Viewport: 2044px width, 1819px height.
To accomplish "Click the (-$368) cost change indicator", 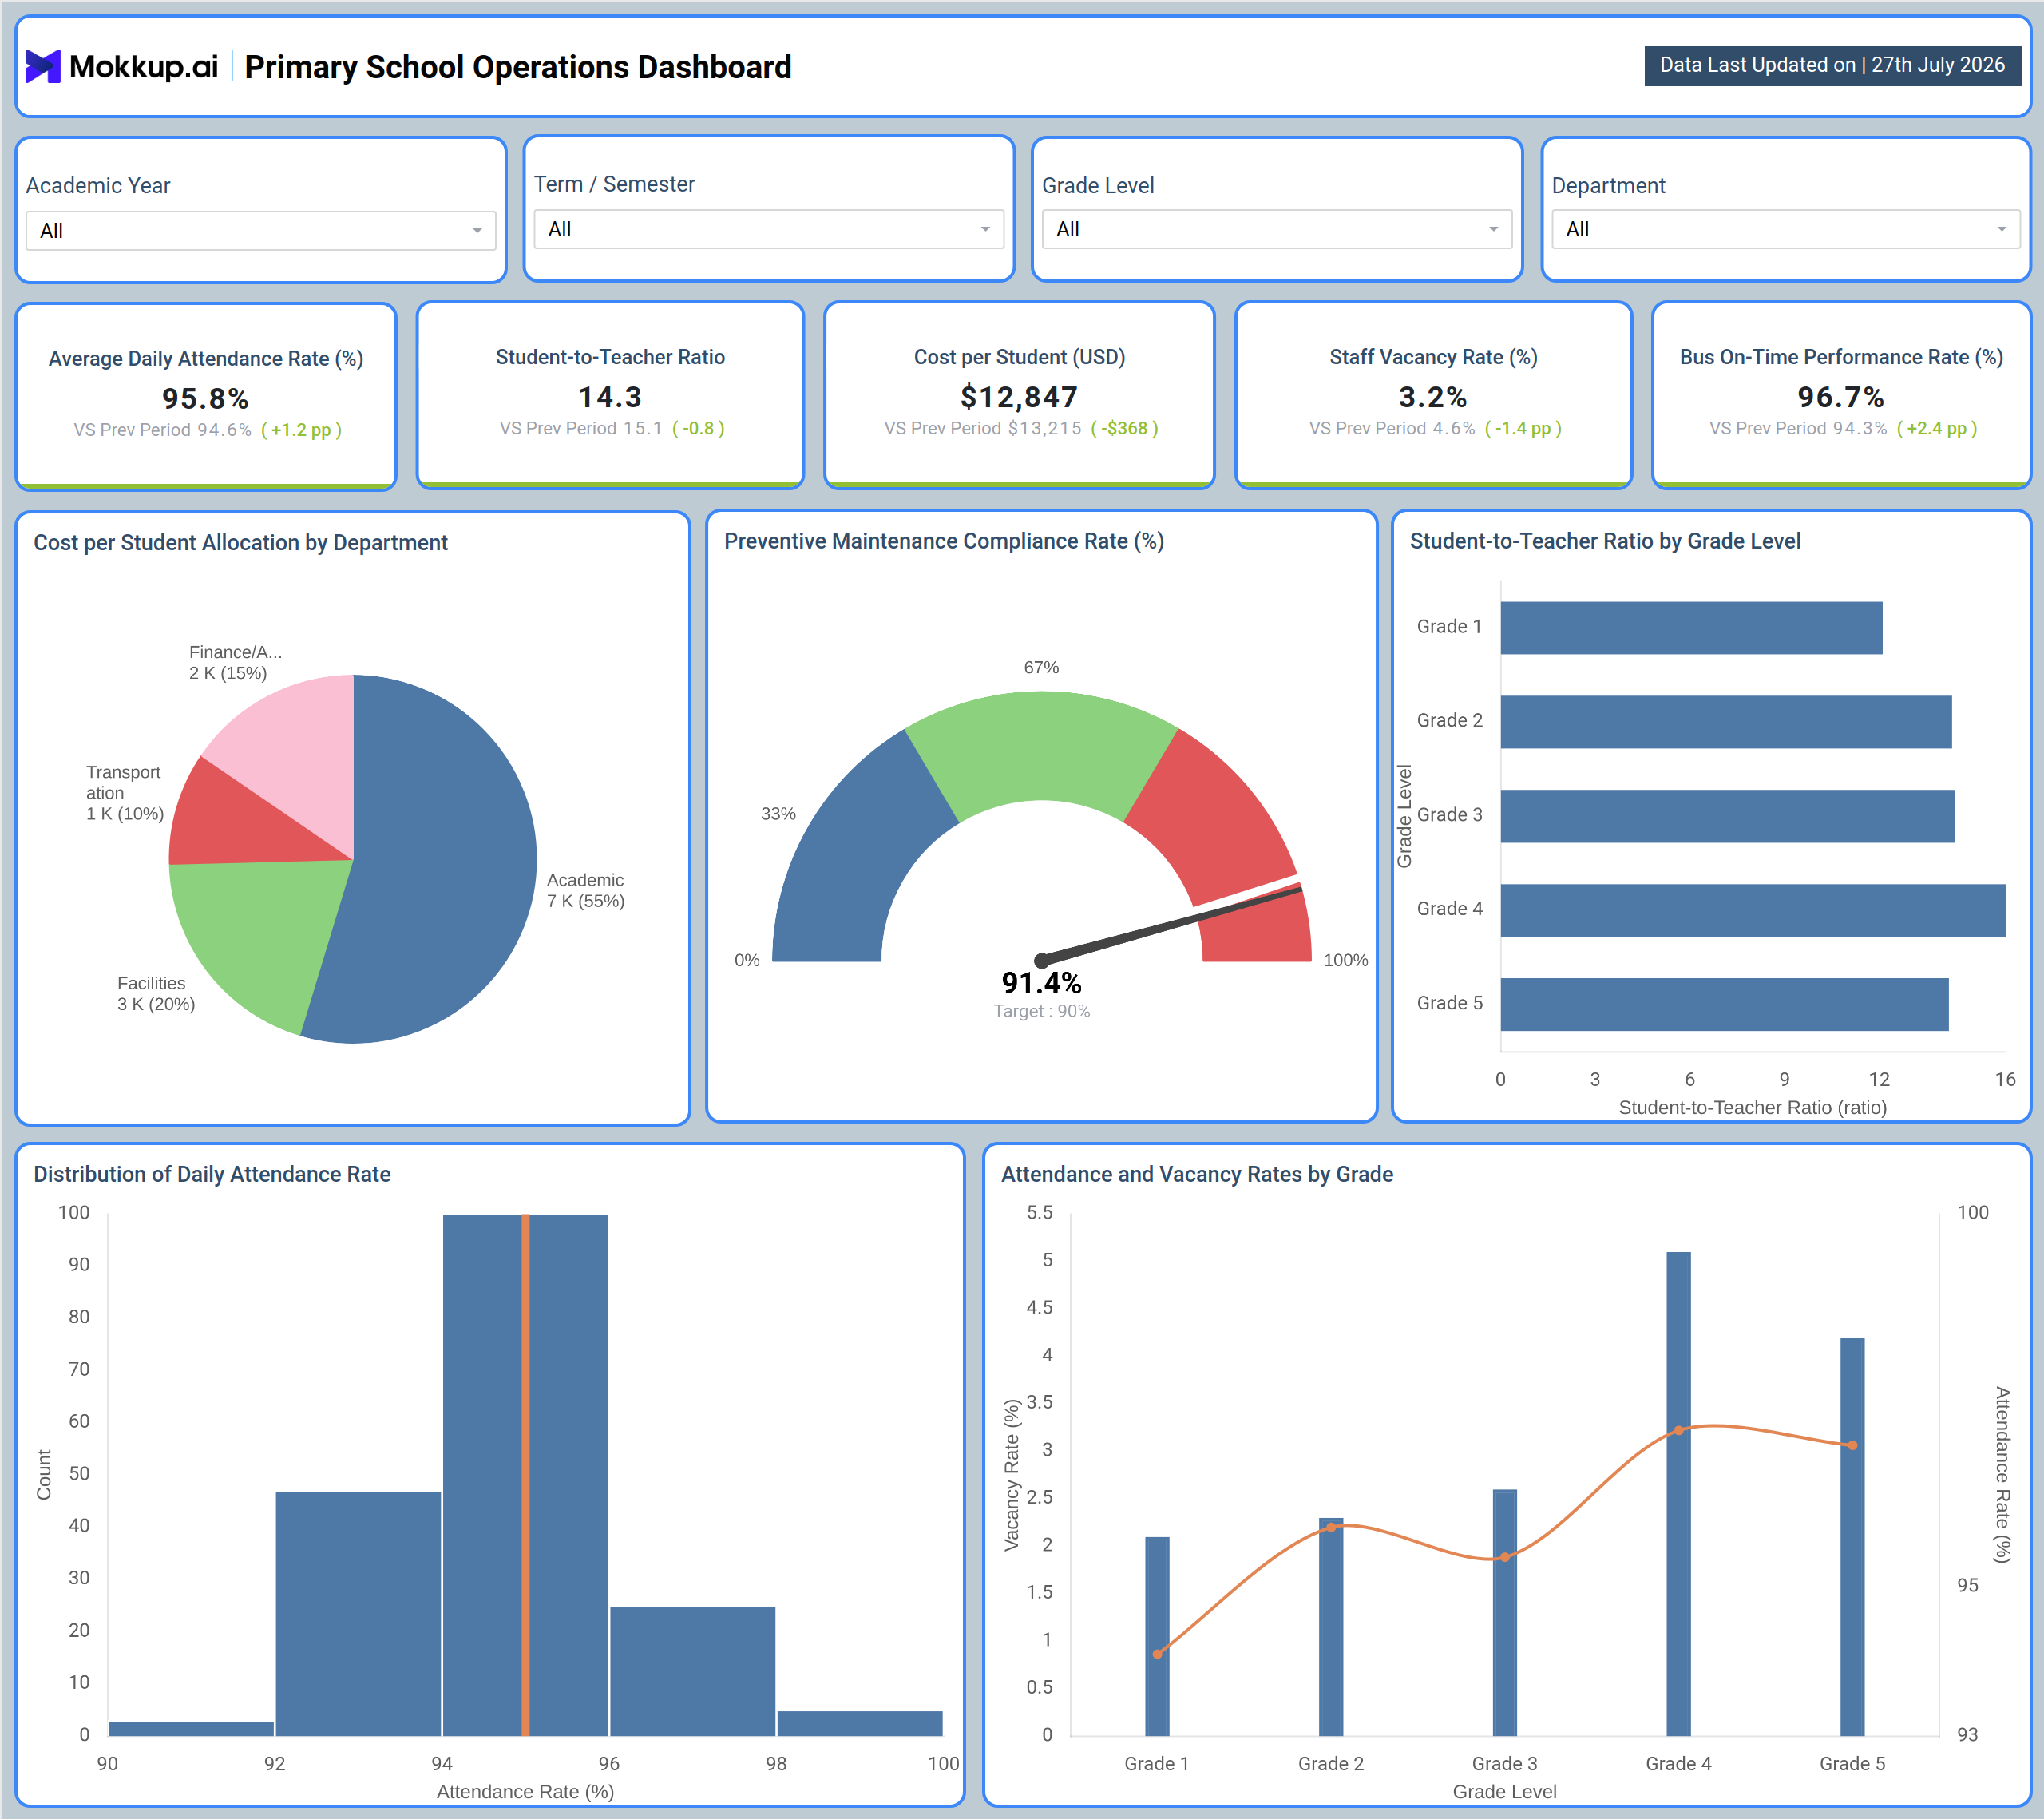I will (1124, 428).
